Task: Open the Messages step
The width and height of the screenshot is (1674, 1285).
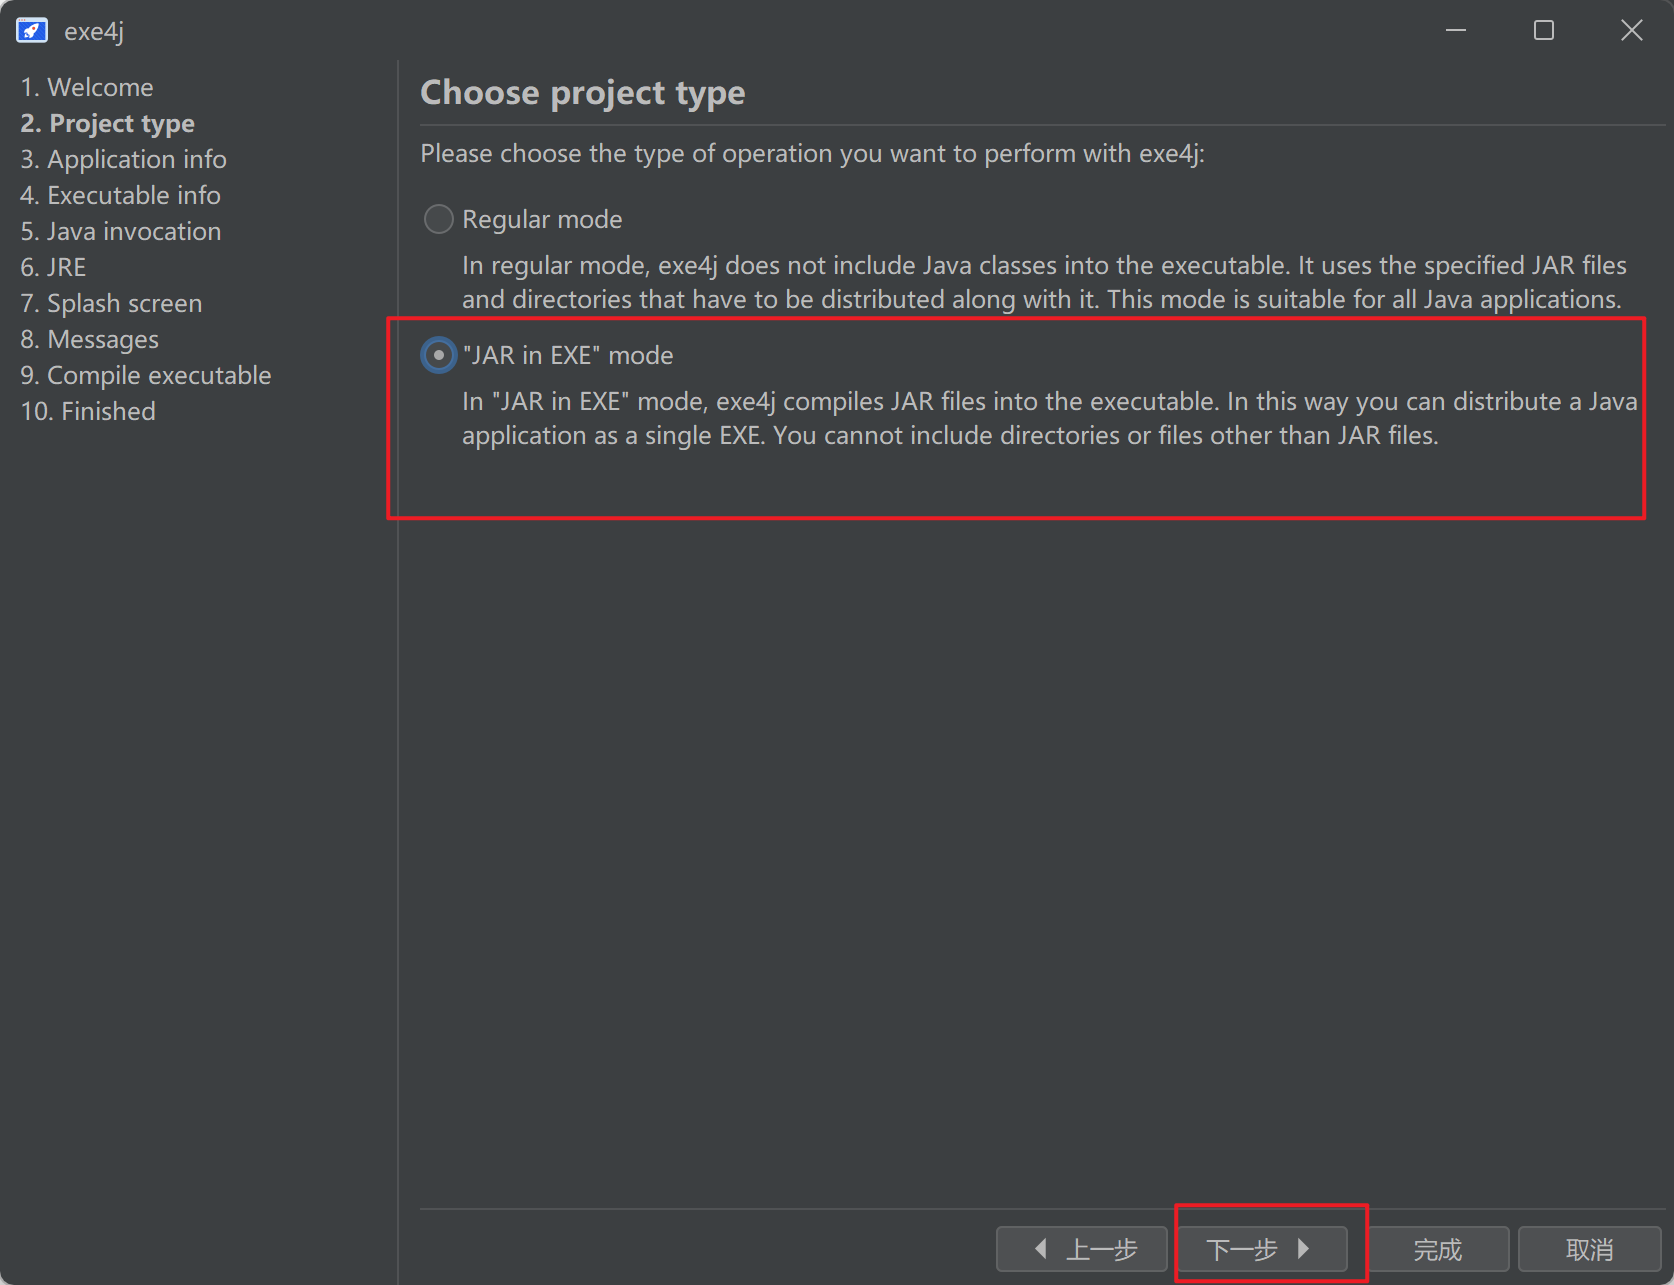Action: (x=90, y=339)
